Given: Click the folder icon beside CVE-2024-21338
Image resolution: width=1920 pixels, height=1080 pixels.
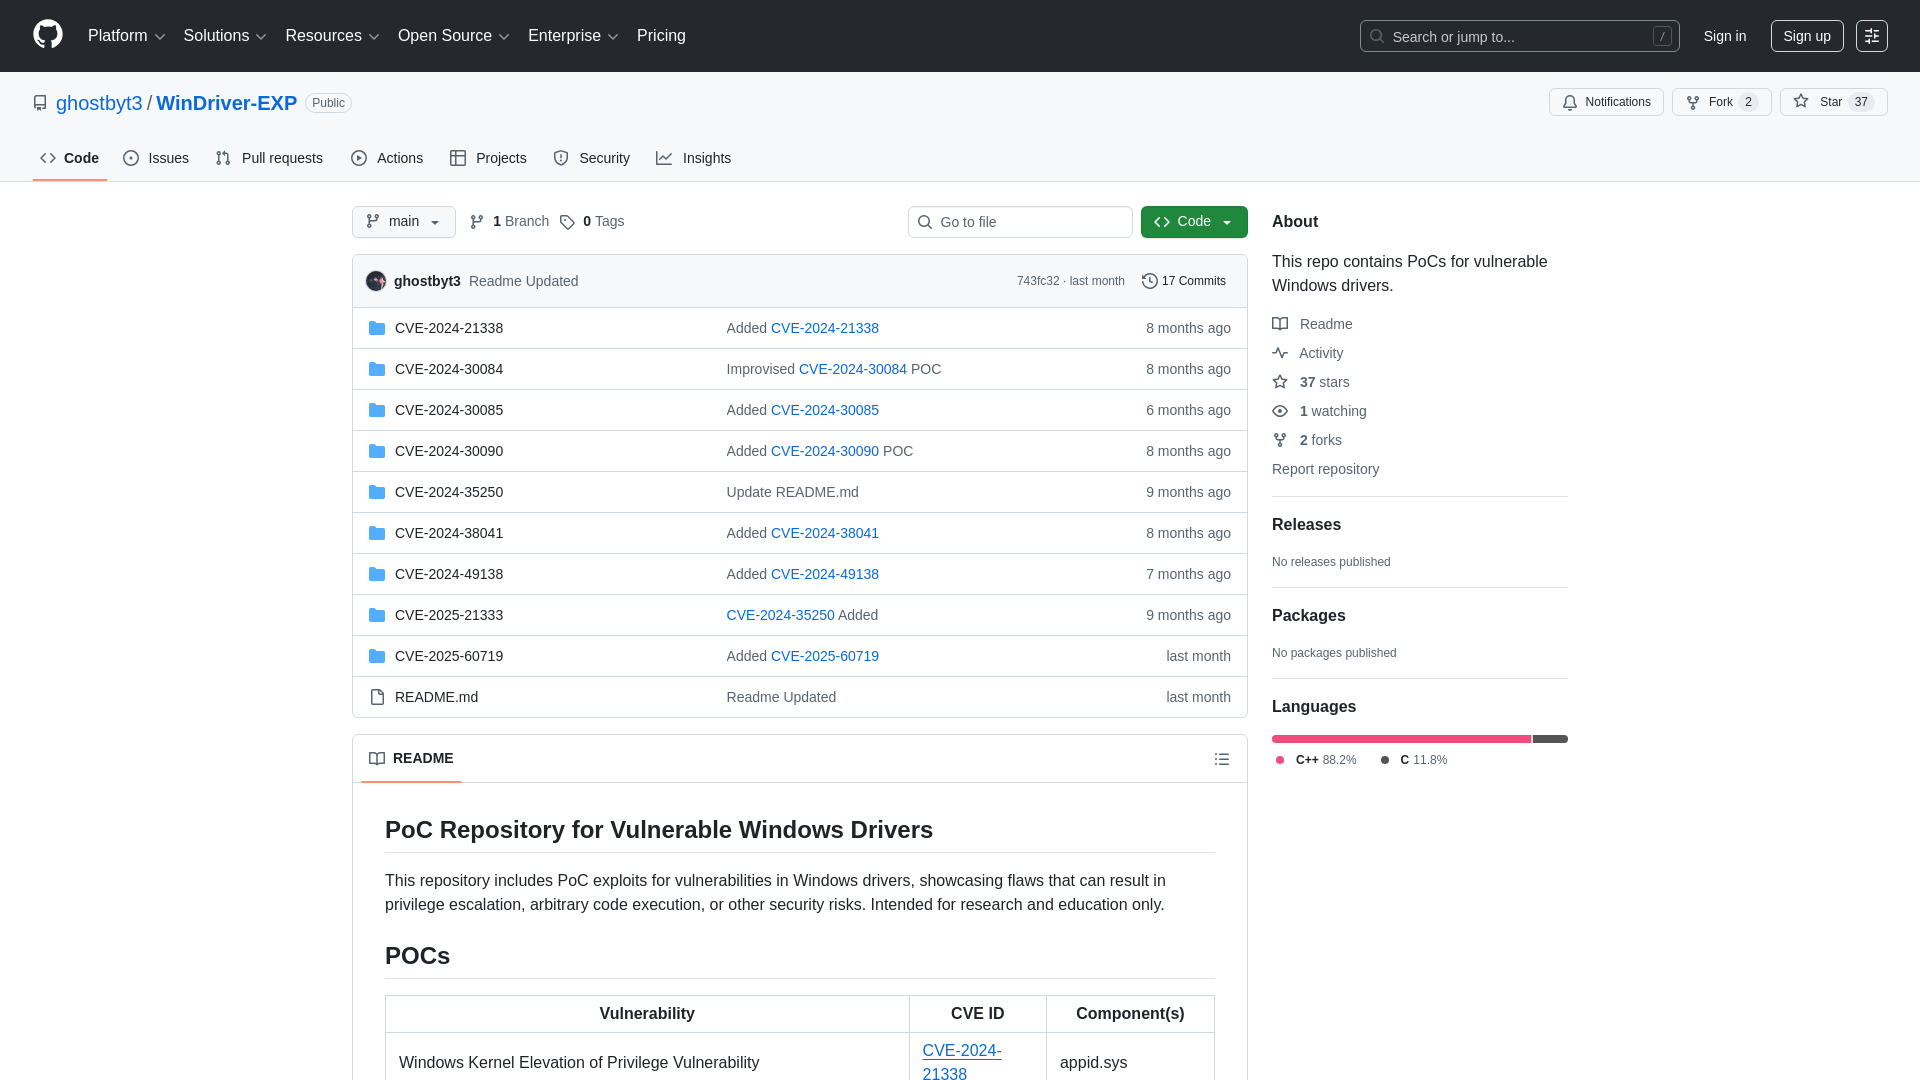Looking at the screenshot, I should point(377,328).
